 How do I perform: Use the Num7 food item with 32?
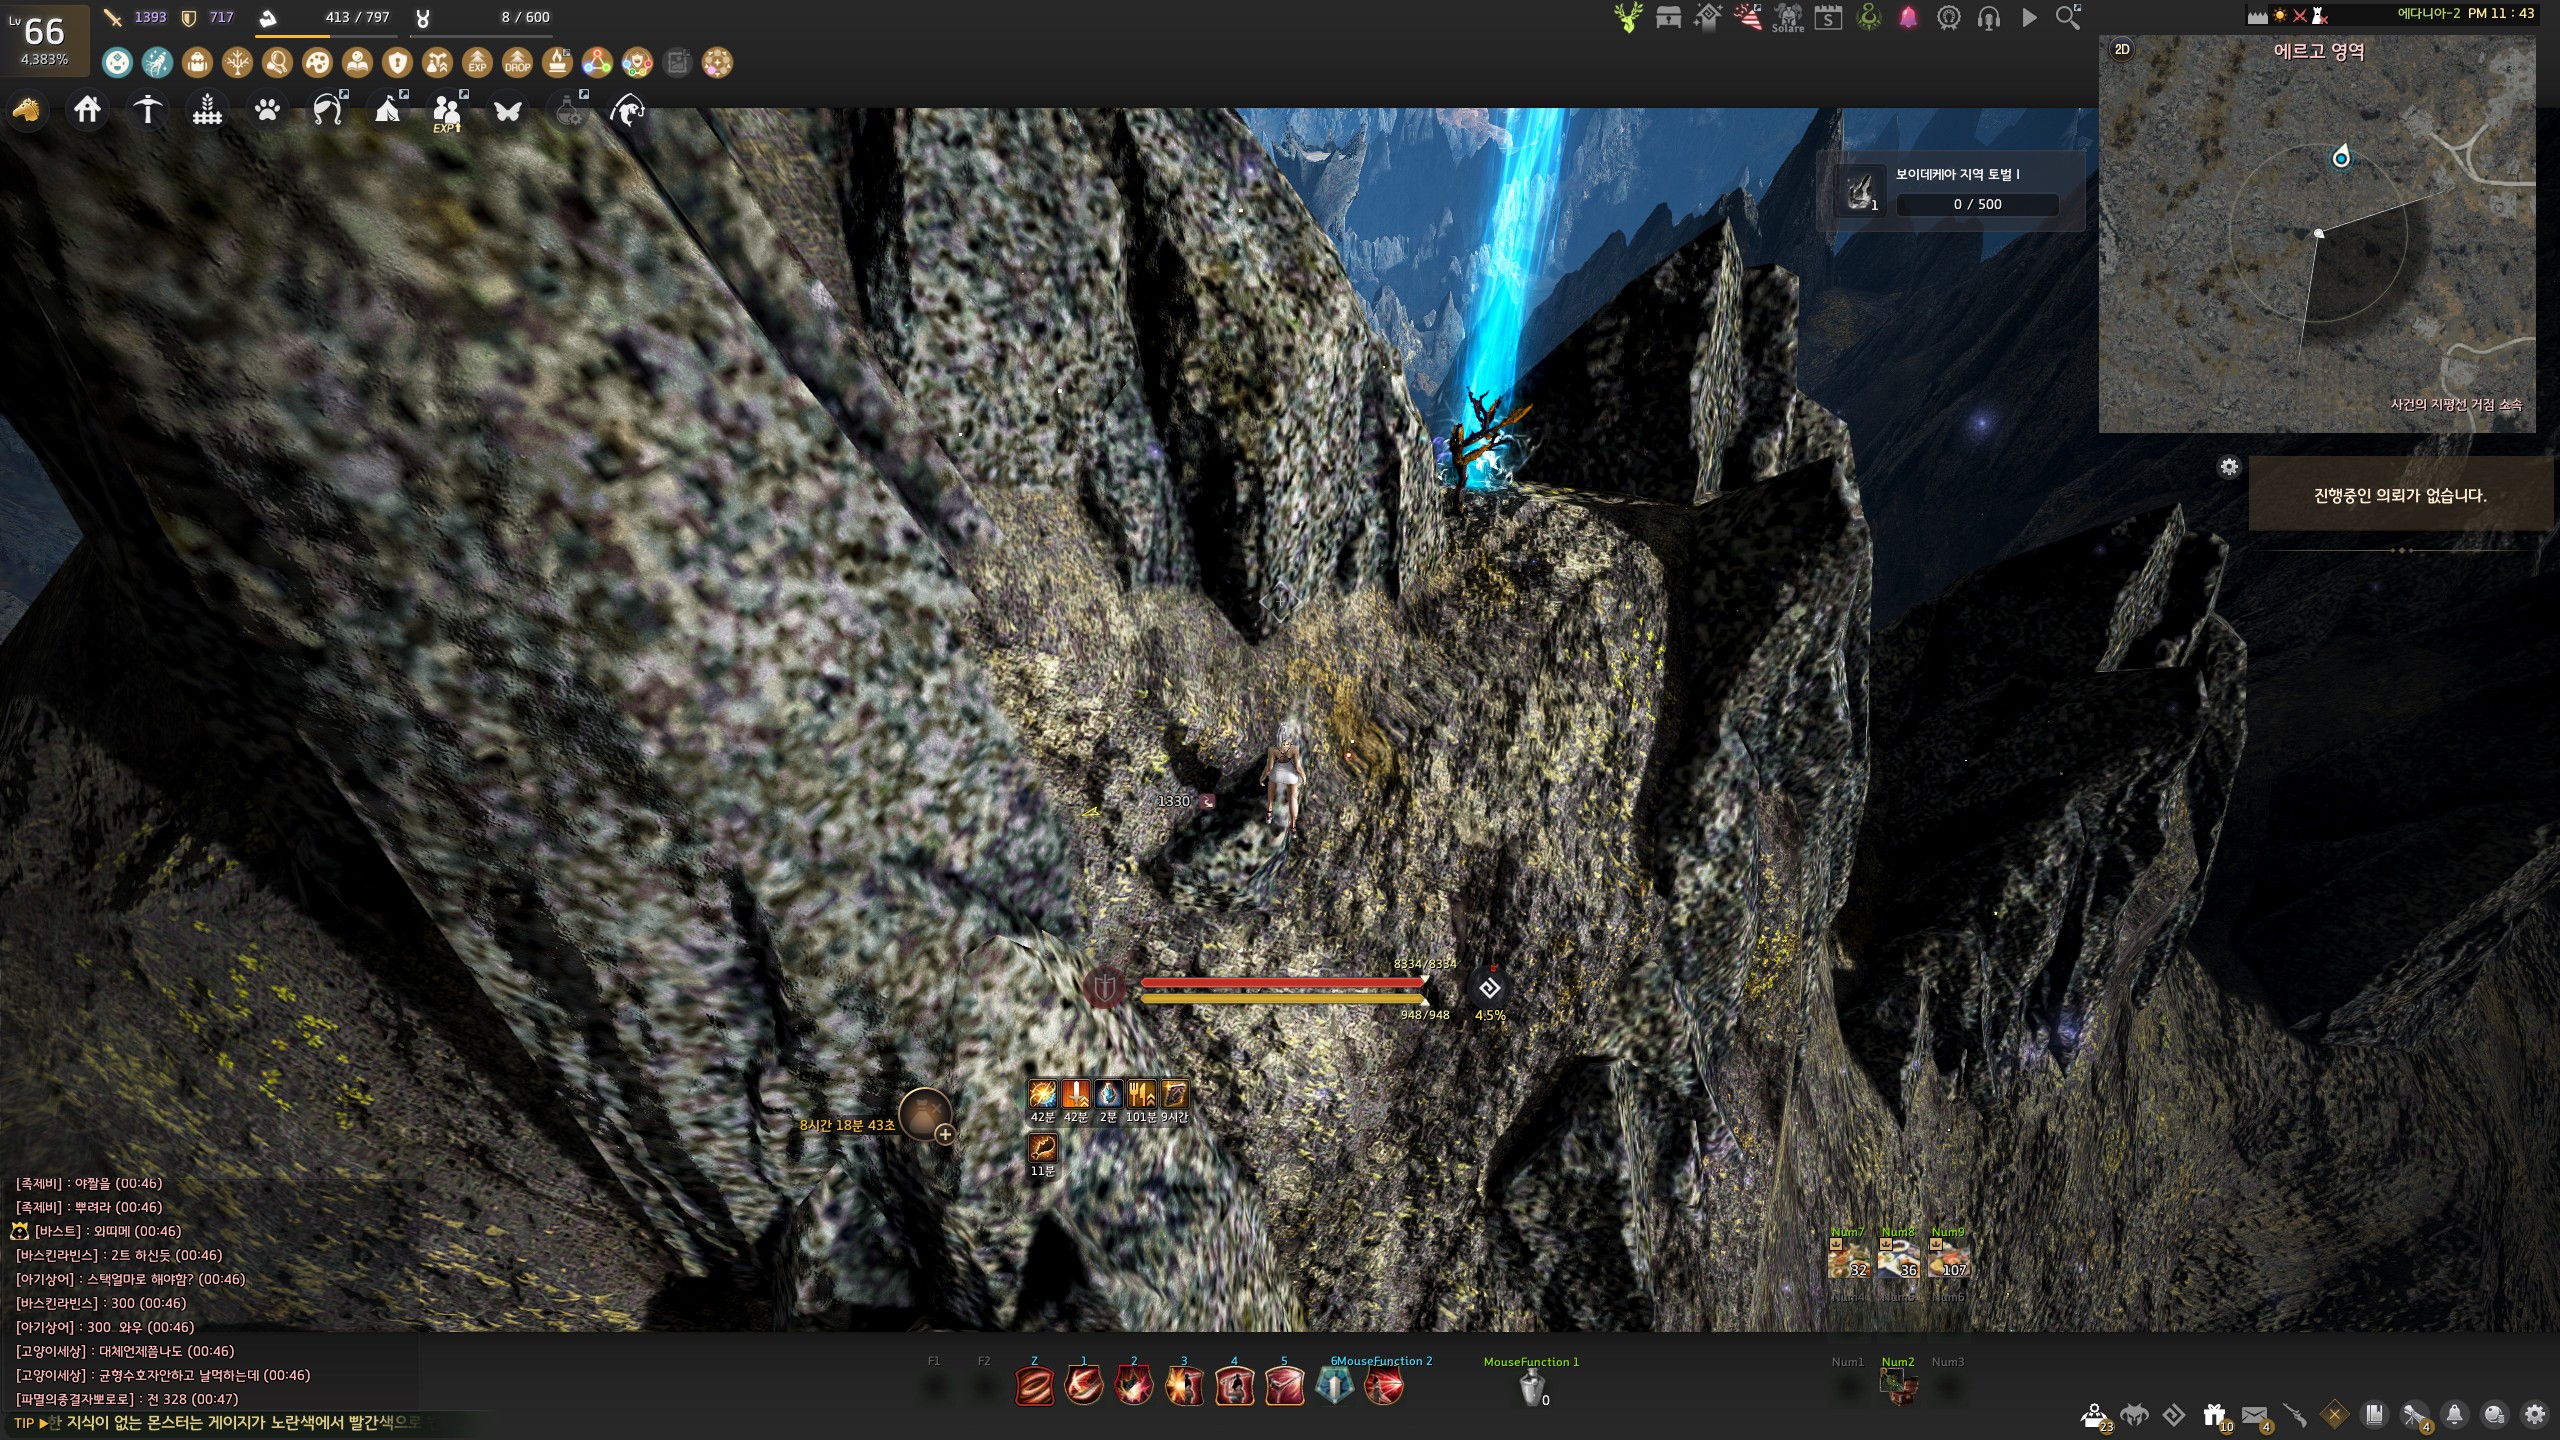1848,1258
